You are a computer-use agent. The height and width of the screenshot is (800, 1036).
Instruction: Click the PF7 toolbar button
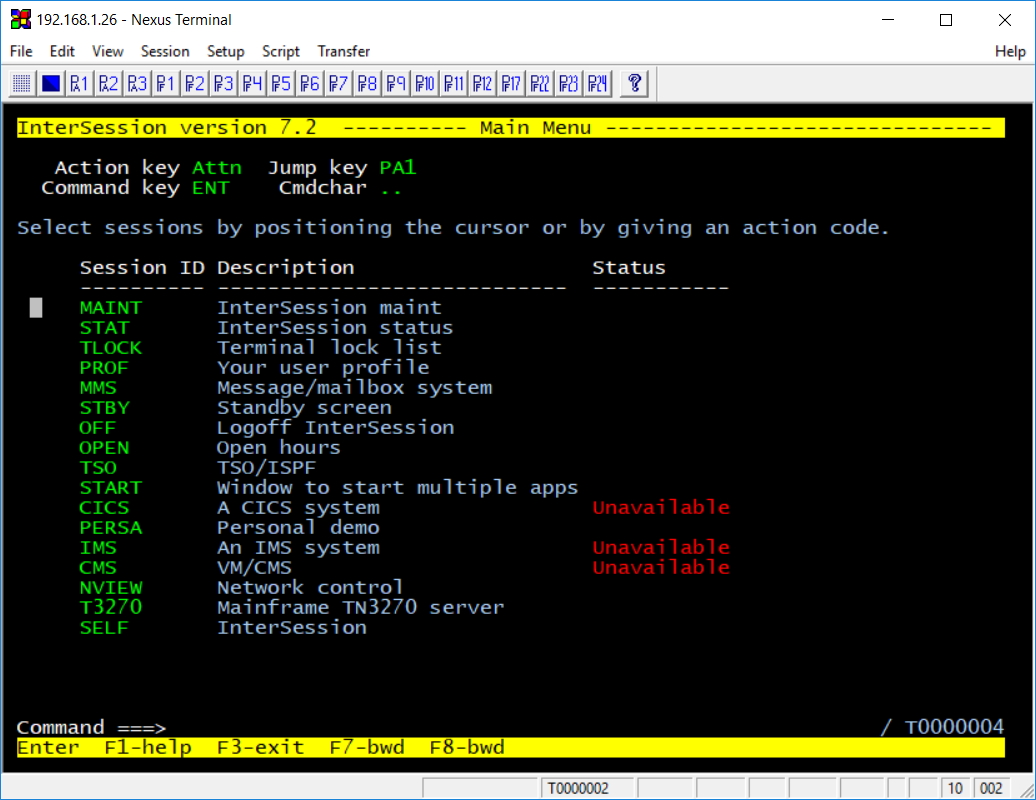pos(338,83)
